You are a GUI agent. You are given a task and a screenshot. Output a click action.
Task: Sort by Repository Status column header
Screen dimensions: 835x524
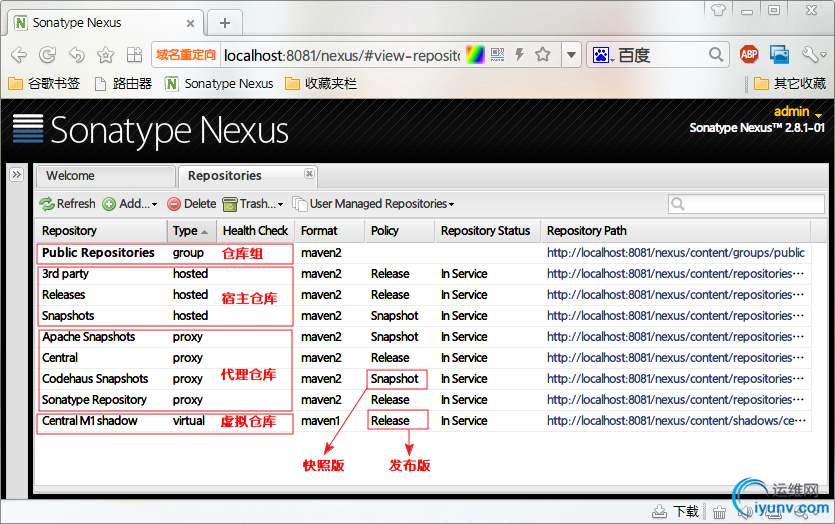click(488, 231)
